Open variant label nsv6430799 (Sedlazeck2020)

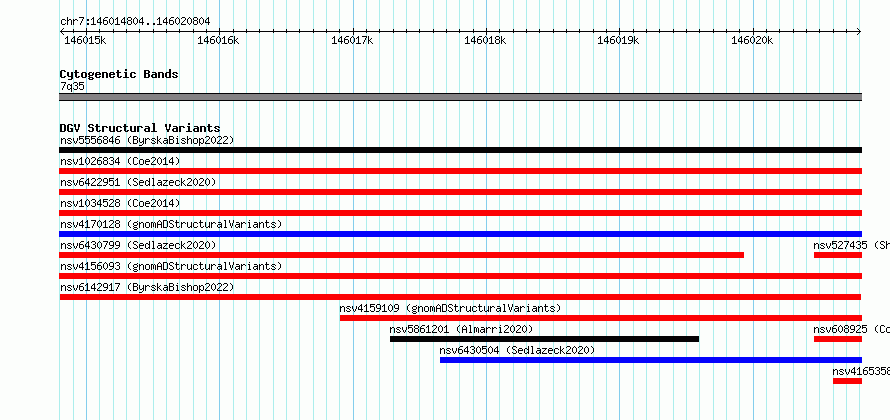tap(138, 245)
